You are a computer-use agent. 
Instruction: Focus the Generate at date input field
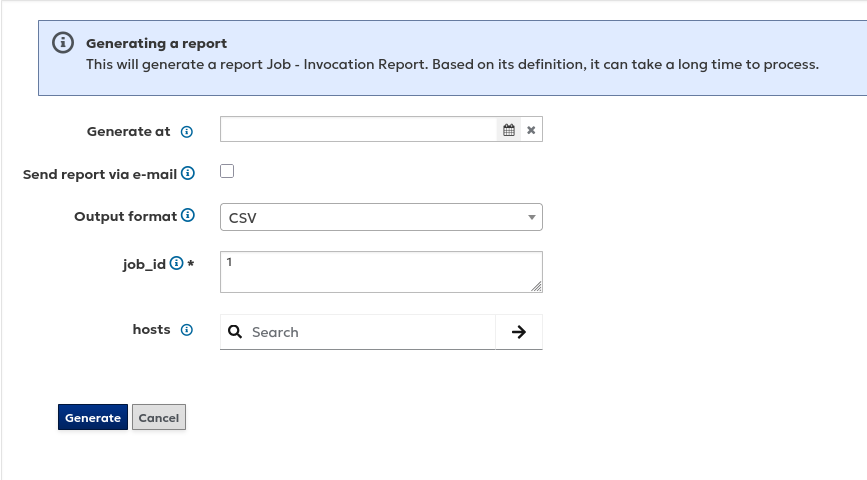click(358, 130)
